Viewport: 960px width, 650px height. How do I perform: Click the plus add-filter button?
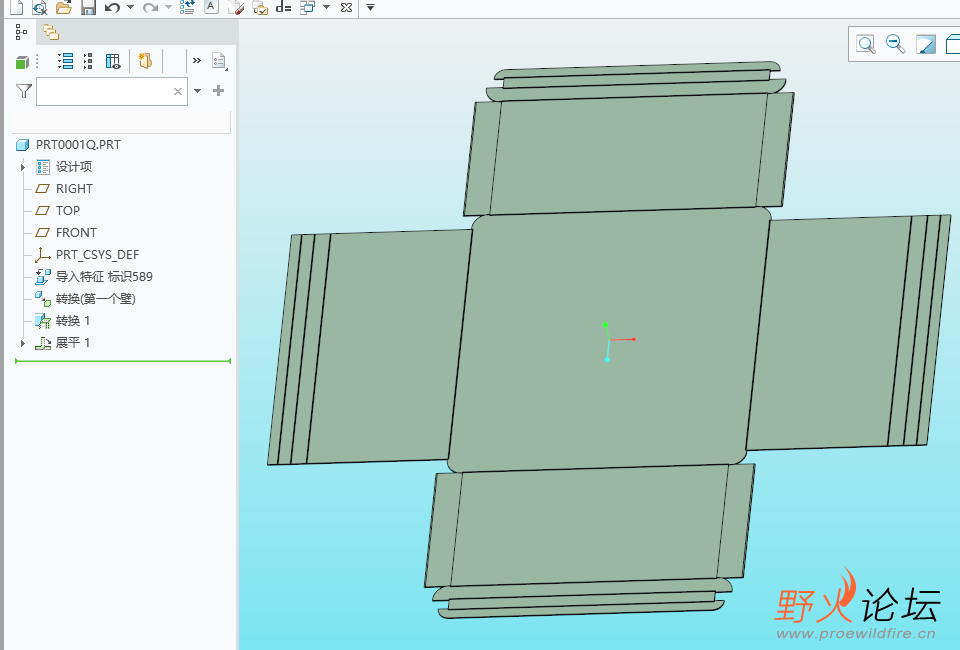click(218, 91)
